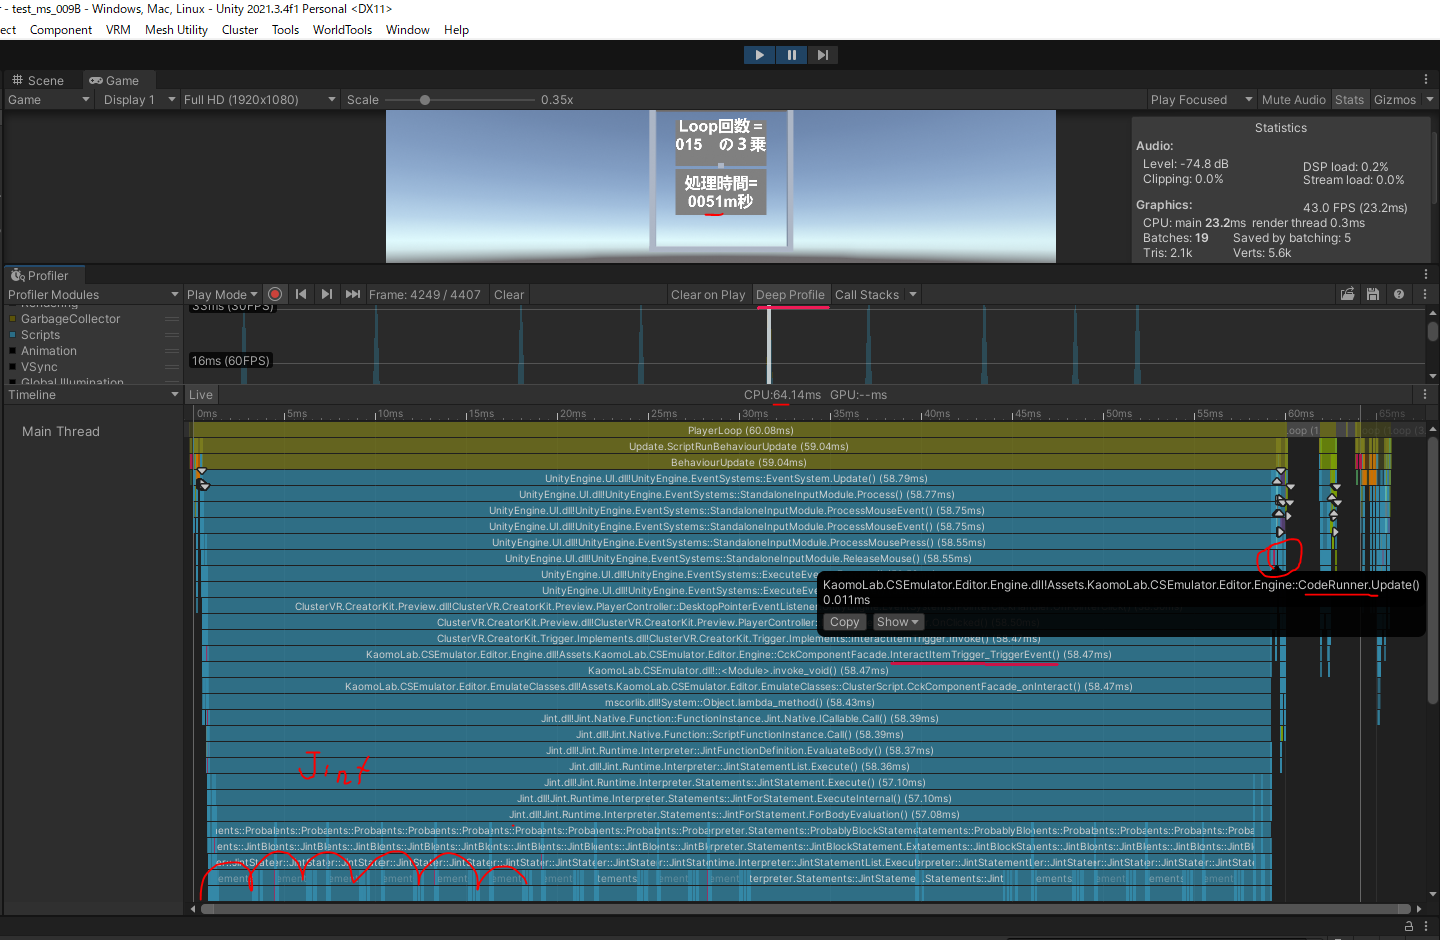1440x940 pixels.
Task: Open the WorldTools menu
Action: 342,29
